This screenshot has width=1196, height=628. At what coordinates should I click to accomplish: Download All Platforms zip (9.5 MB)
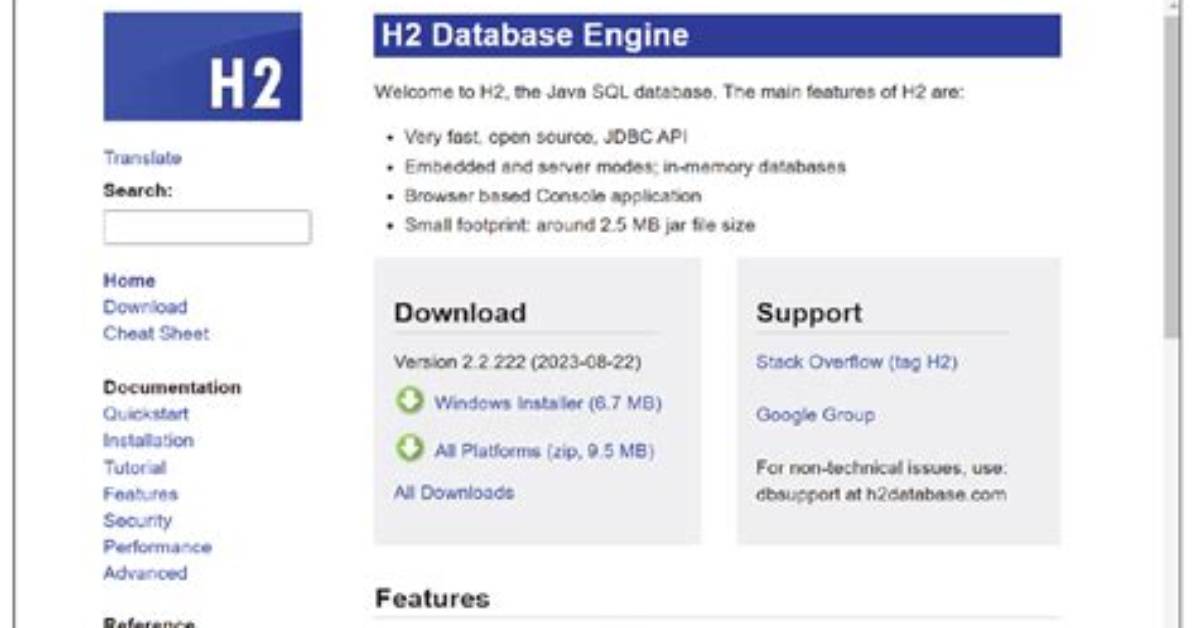tap(544, 451)
